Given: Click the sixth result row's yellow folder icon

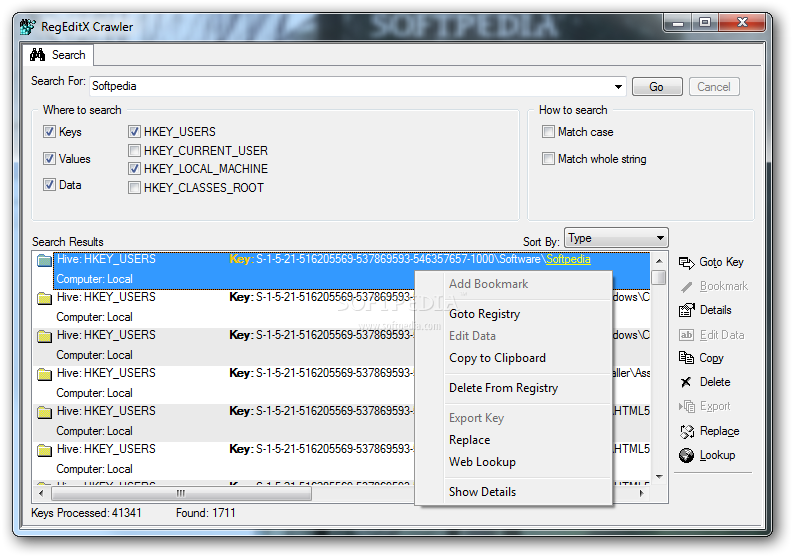Looking at the screenshot, I should 45,450.
